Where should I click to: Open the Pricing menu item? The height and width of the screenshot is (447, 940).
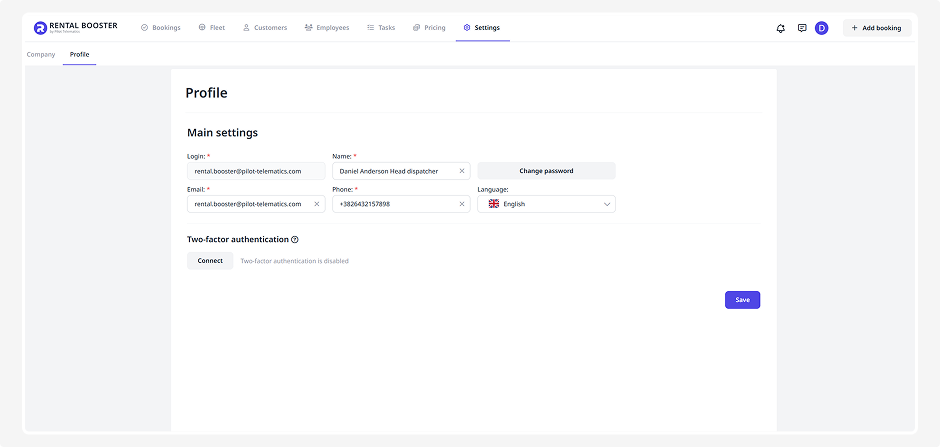429,28
